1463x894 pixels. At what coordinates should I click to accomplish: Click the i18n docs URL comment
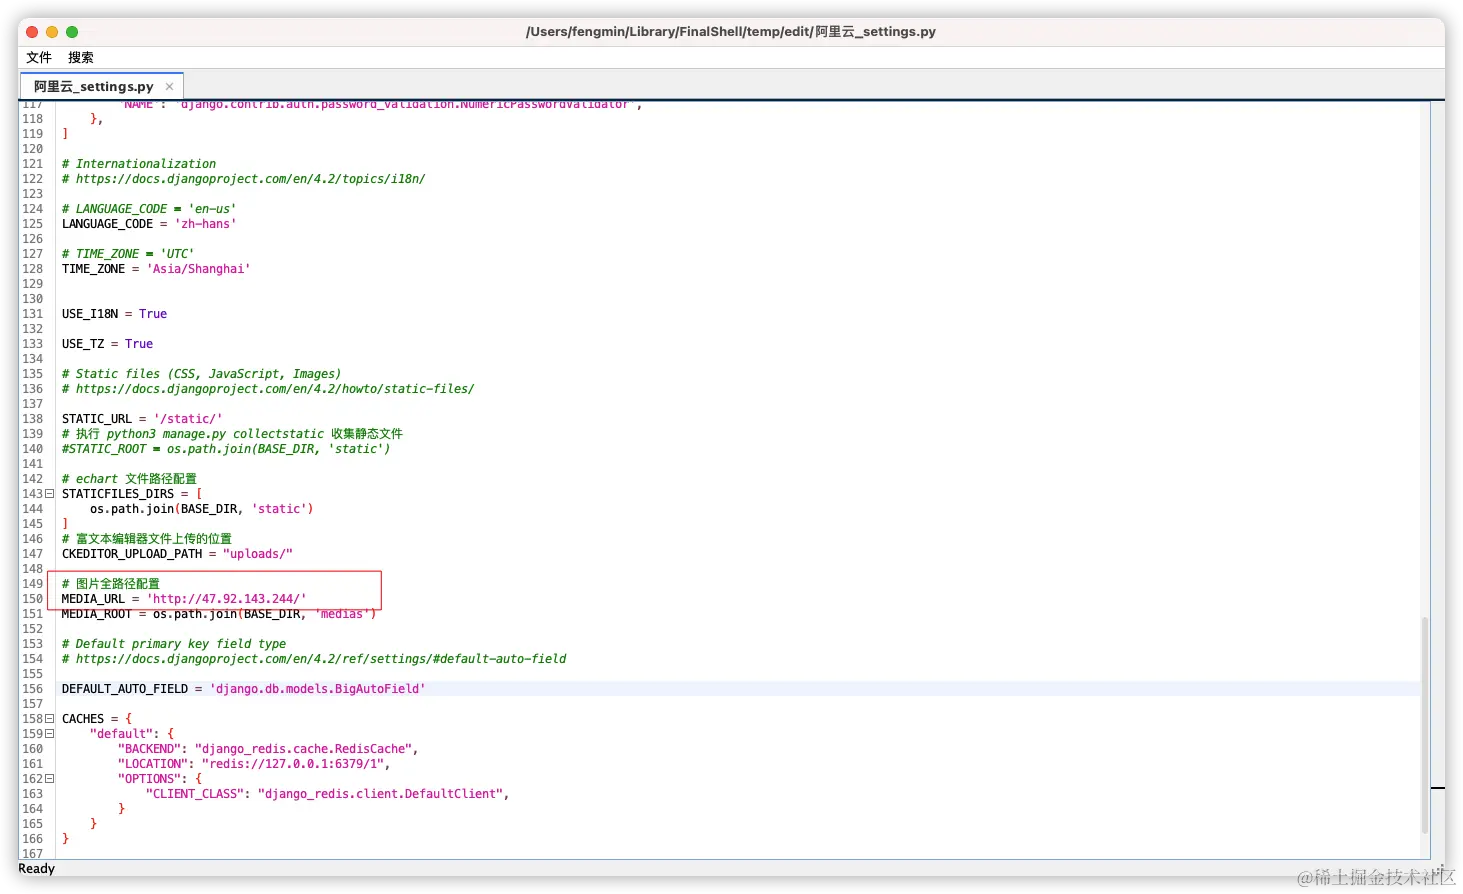pos(243,179)
